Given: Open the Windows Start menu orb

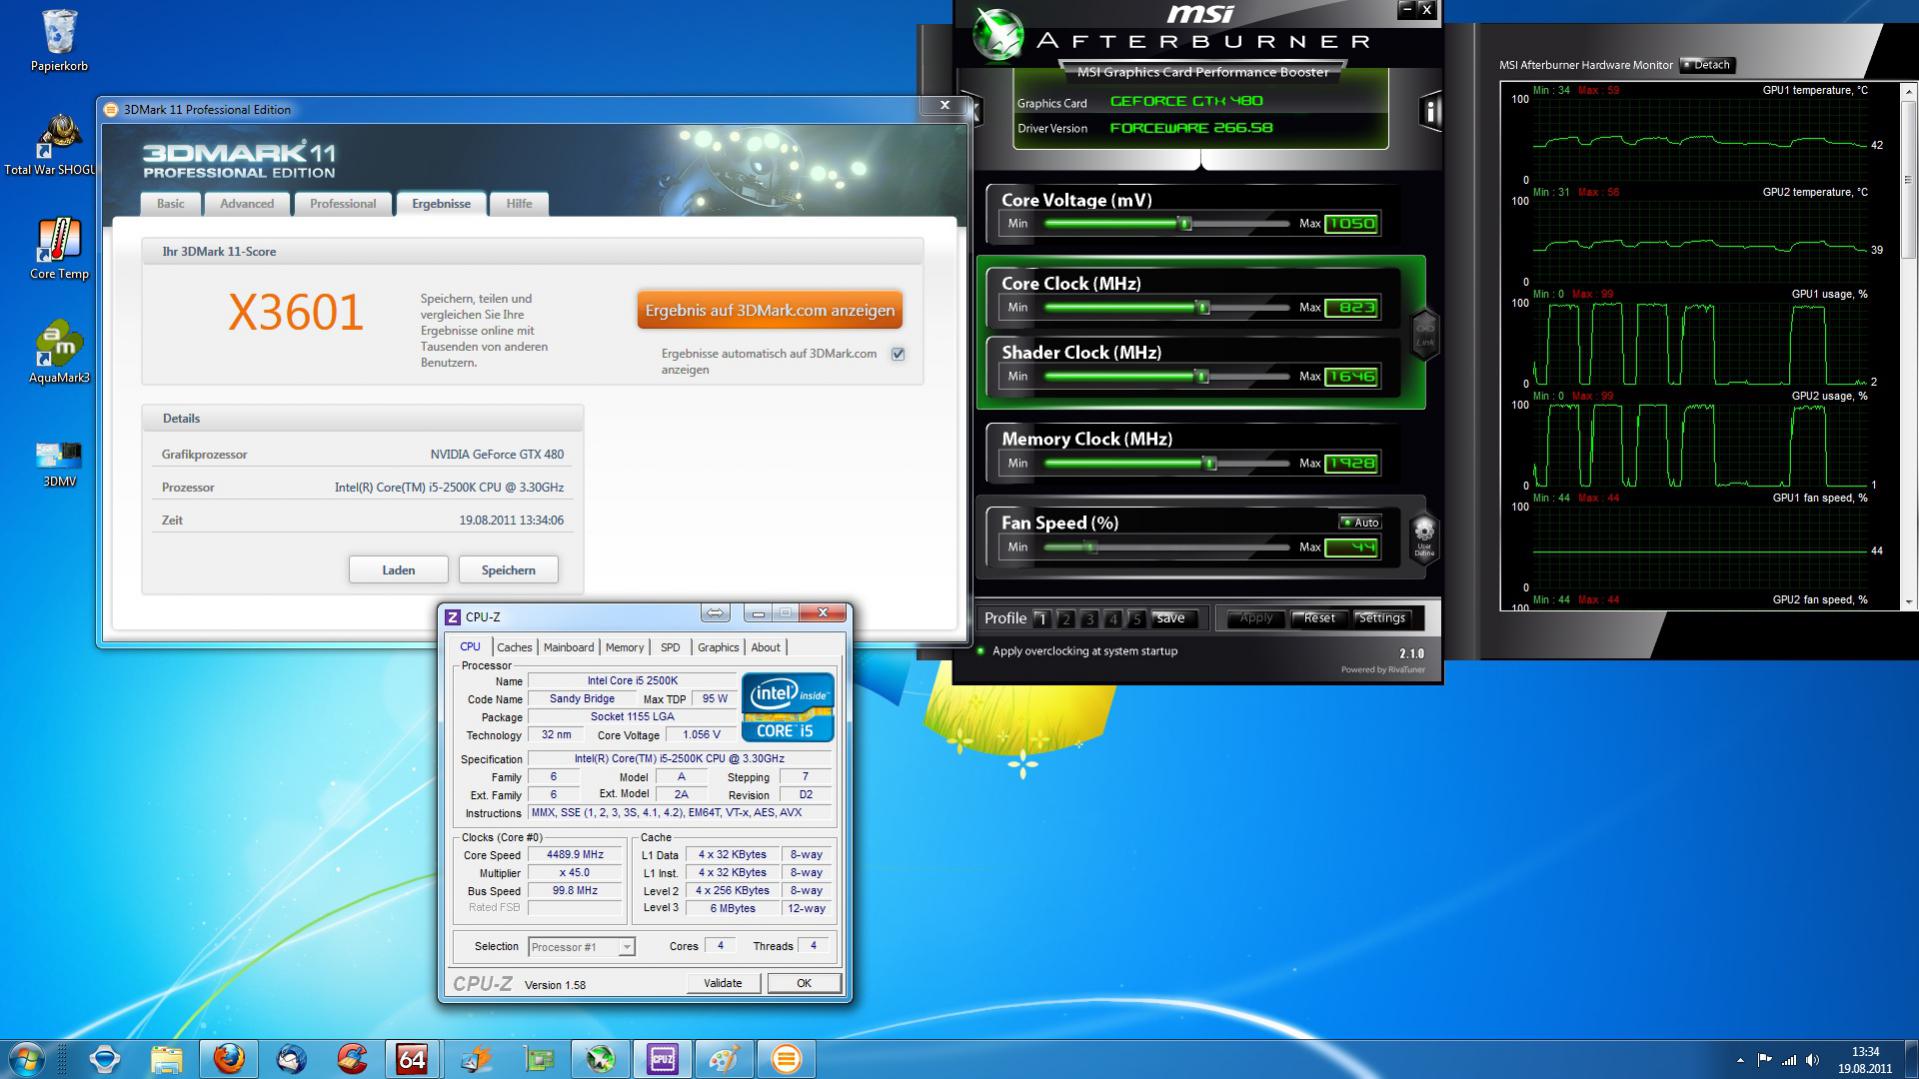Looking at the screenshot, I should pos(27,1059).
